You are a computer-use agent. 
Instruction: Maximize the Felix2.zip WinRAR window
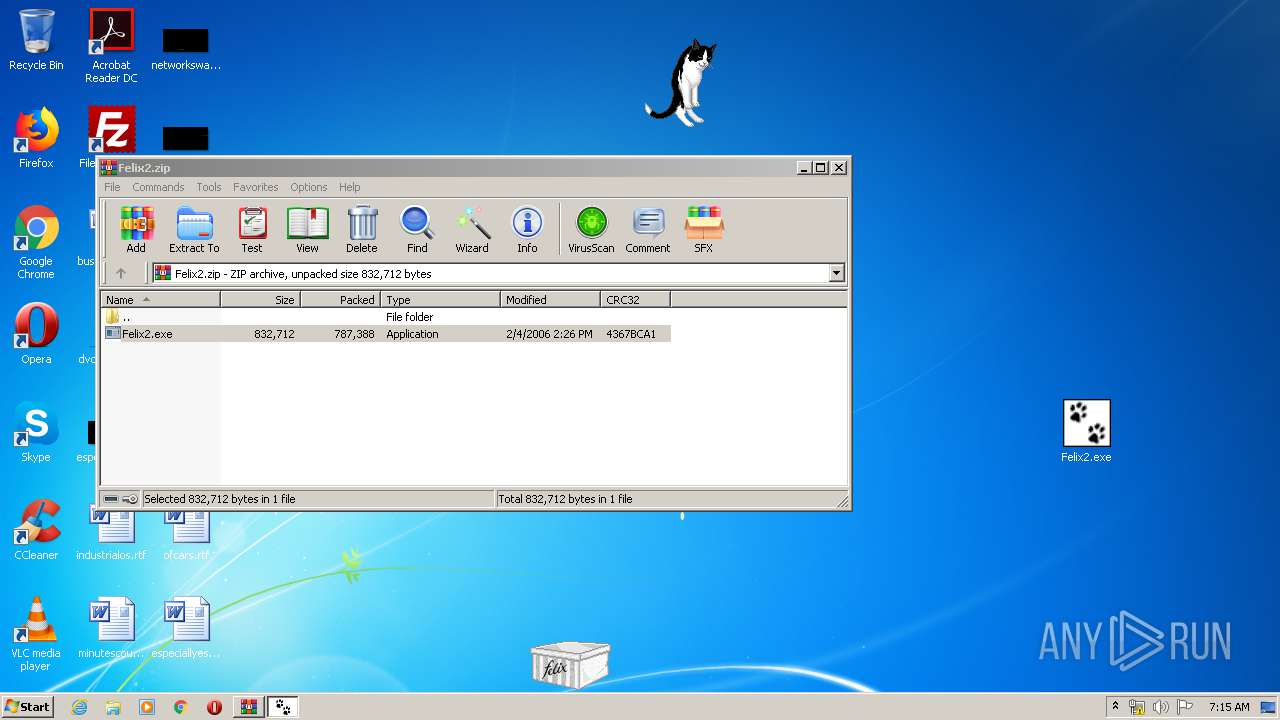821,168
